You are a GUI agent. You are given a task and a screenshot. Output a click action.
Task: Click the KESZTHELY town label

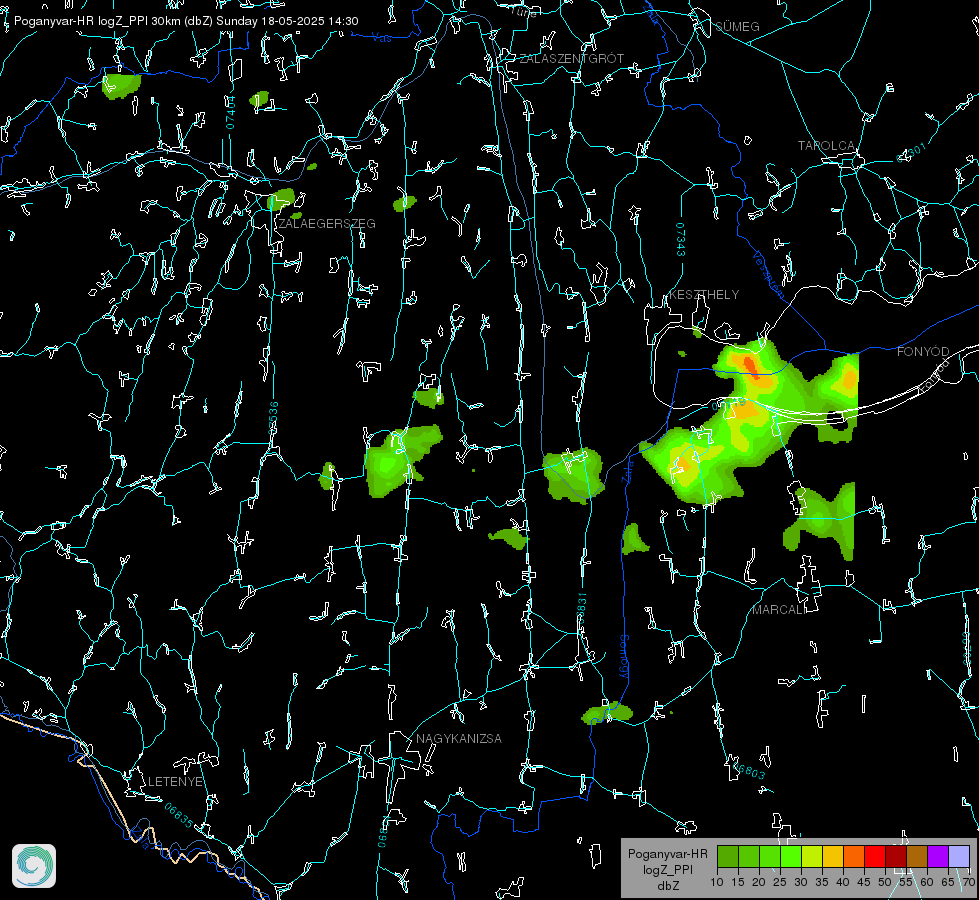pos(704,294)
